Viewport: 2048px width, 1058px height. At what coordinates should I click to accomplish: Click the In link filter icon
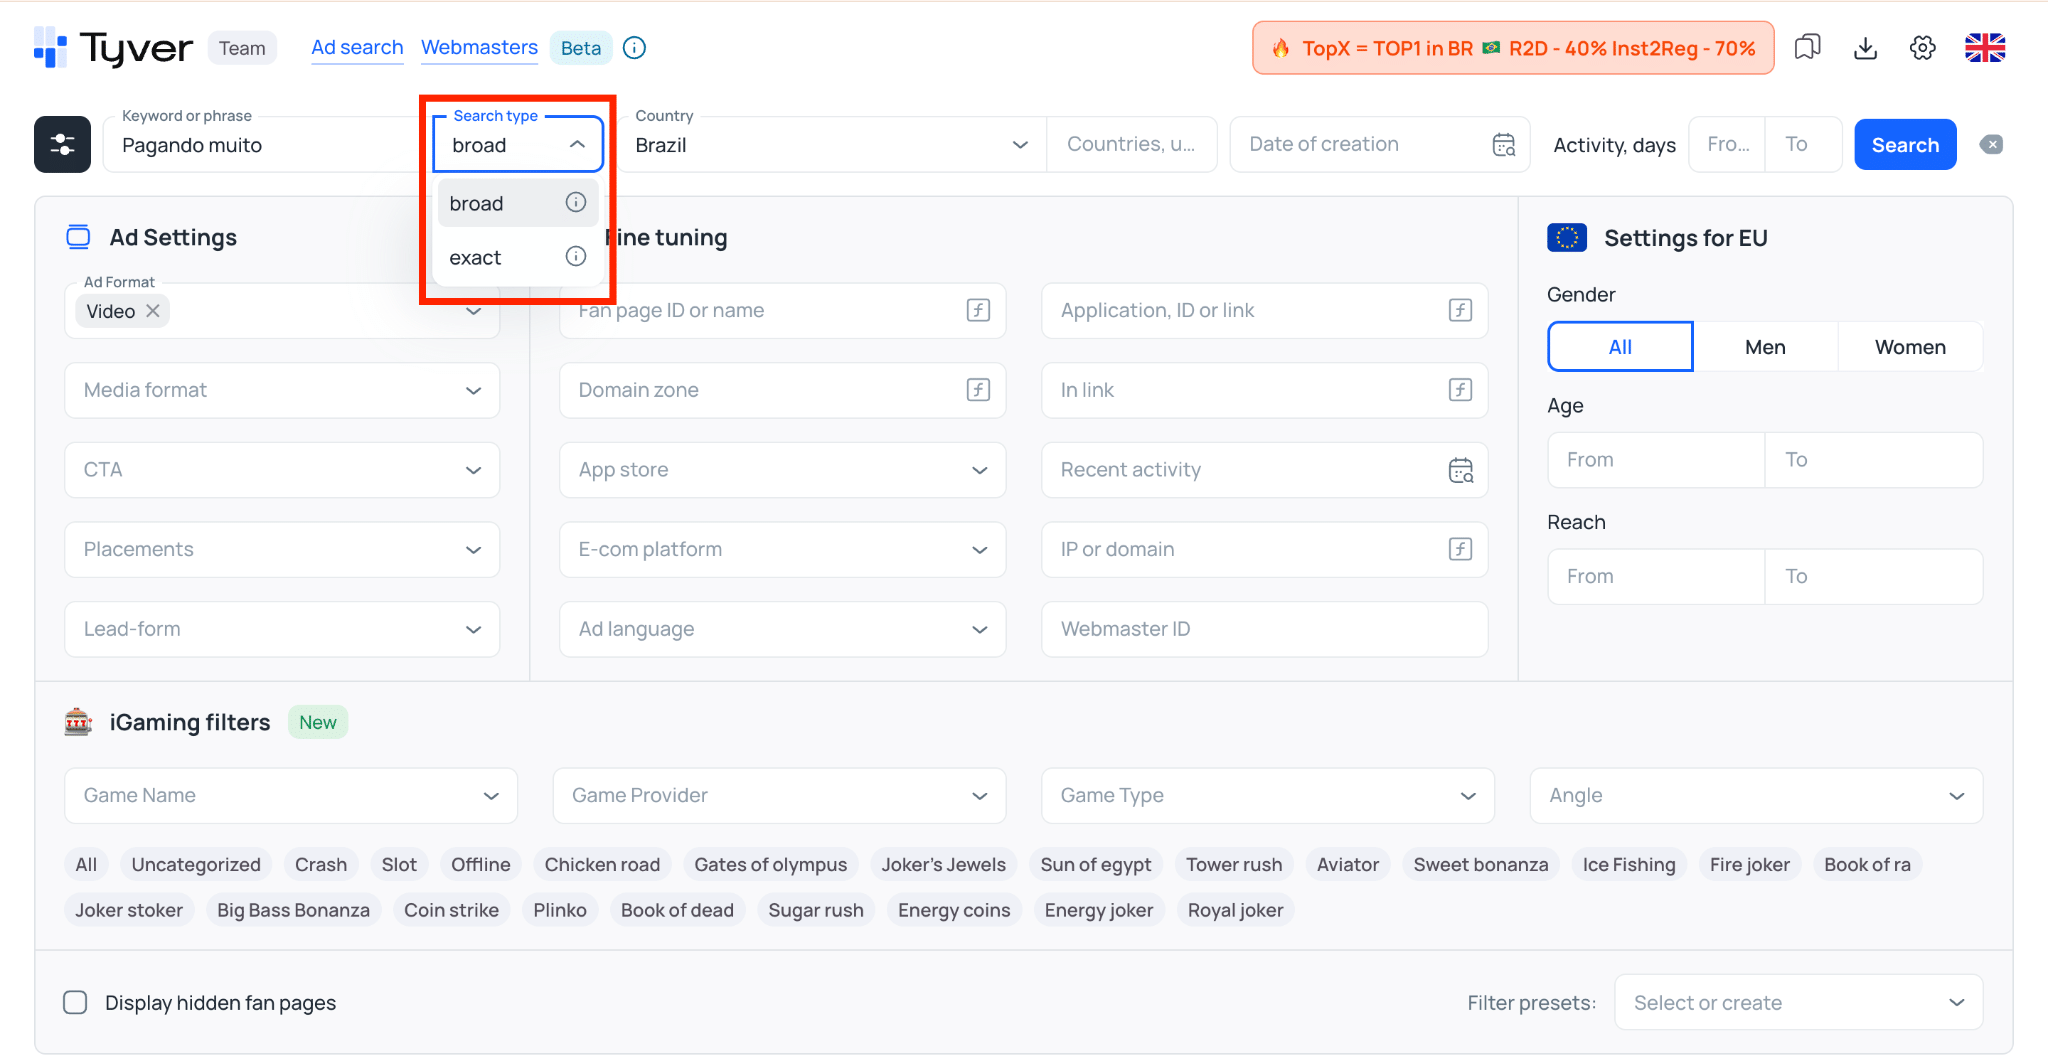[x=1460, y=390]
